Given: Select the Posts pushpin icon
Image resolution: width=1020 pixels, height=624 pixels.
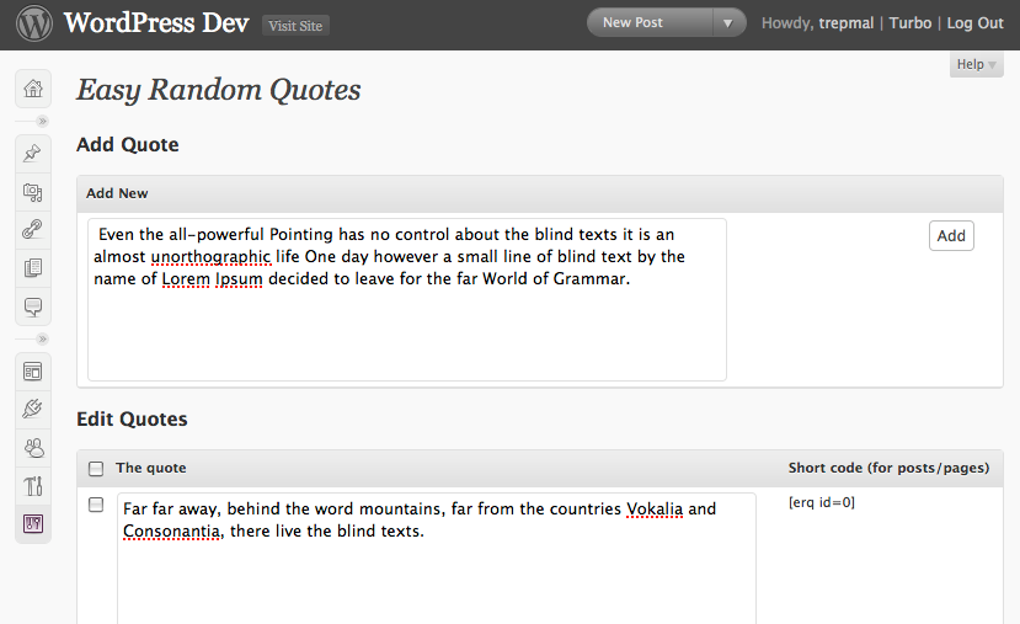Looking at the screenshot, I should pos(33,154).
